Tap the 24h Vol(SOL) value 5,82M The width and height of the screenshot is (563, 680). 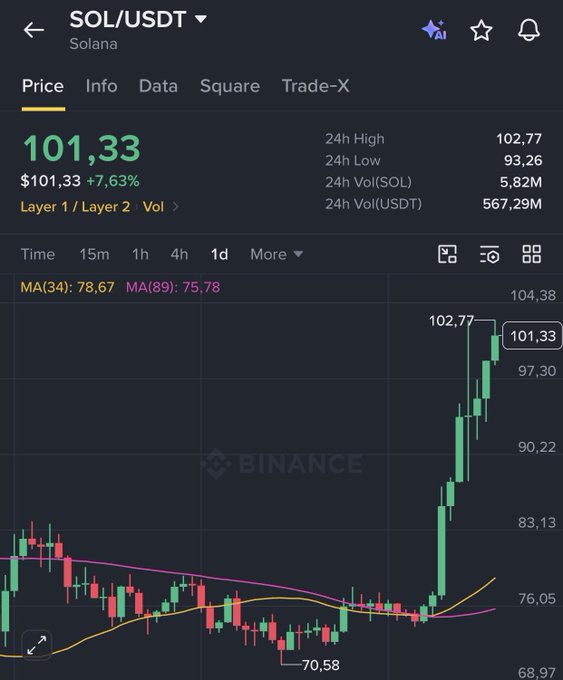[x=521, y=182]
